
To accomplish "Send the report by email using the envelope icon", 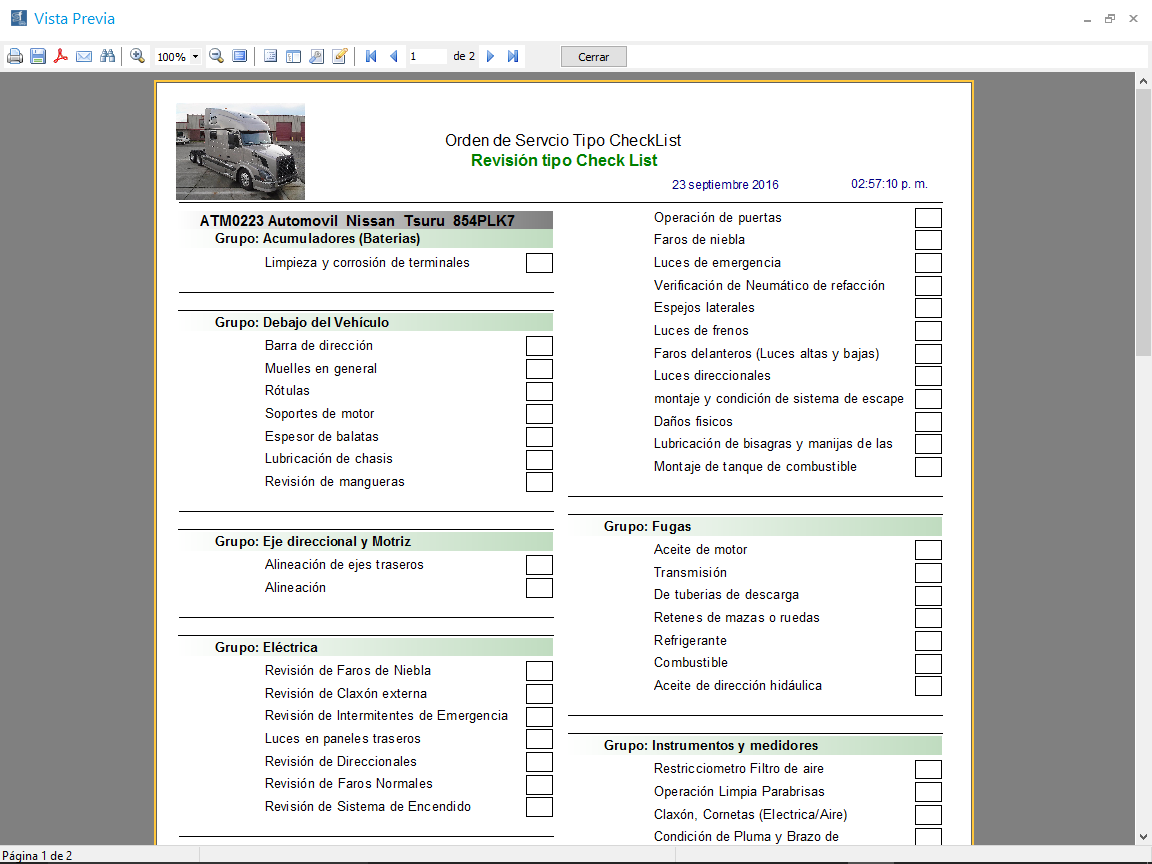I will coord(84,56).
